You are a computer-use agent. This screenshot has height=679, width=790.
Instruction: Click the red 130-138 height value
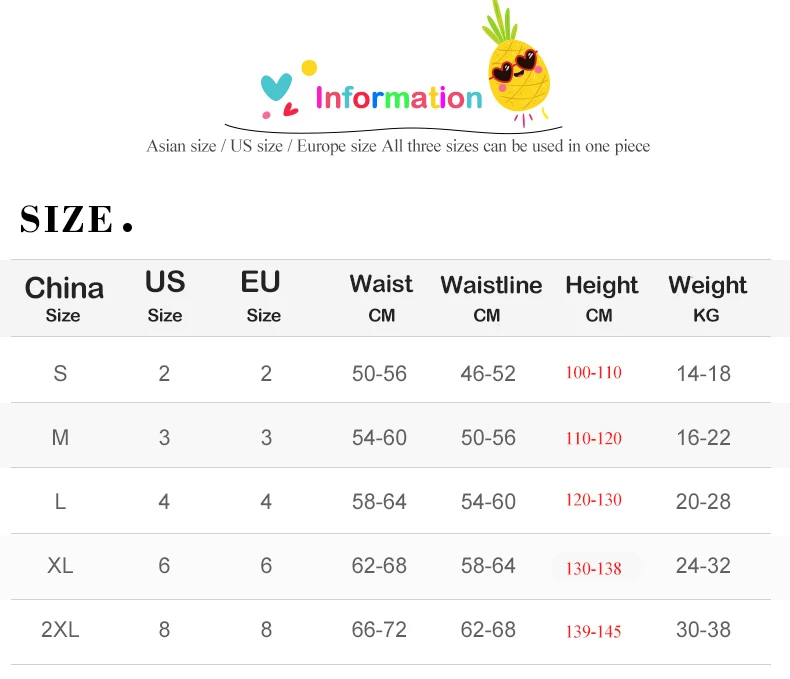point(593,568)
